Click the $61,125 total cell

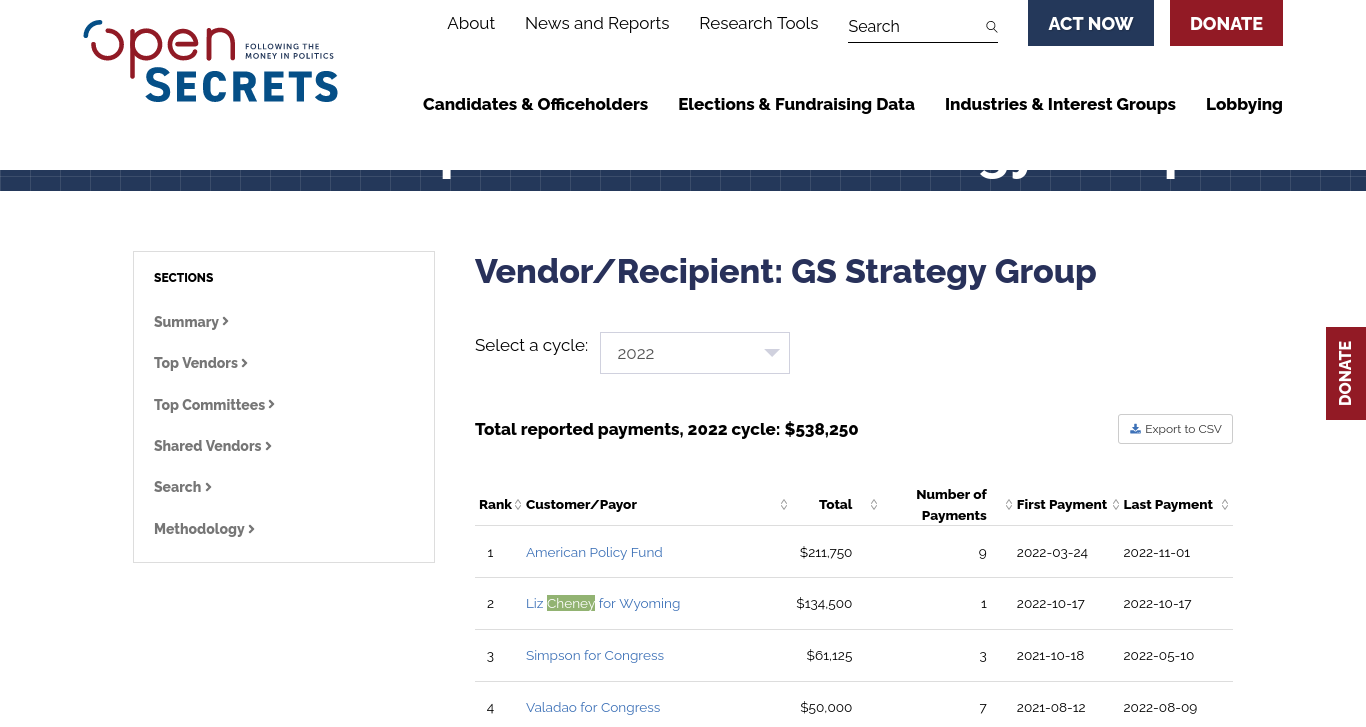tap(829, 656)
